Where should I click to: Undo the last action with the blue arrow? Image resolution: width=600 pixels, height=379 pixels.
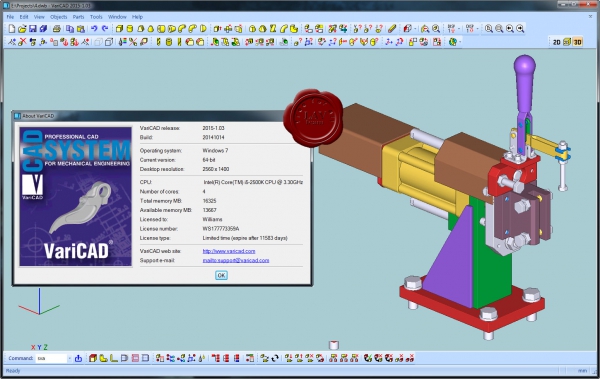[x=94, y=29]
